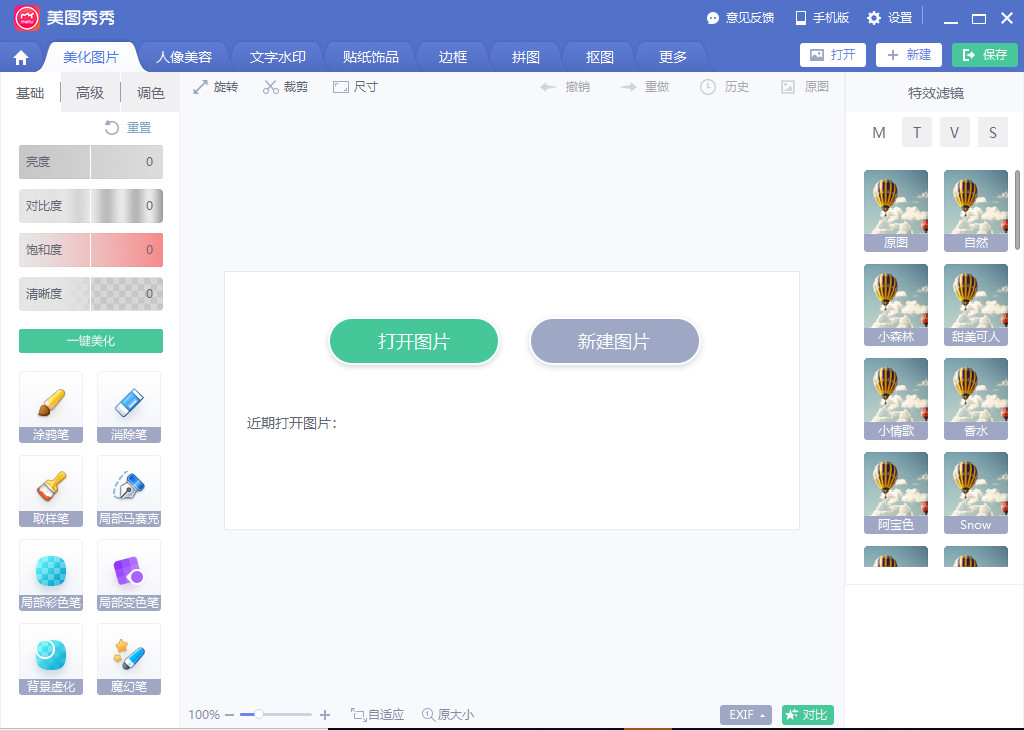The width and height of the screenshot is (1024, 730).
Task: Apply the 小情歌 filter thumbnail
Action: tap(896, 399)
